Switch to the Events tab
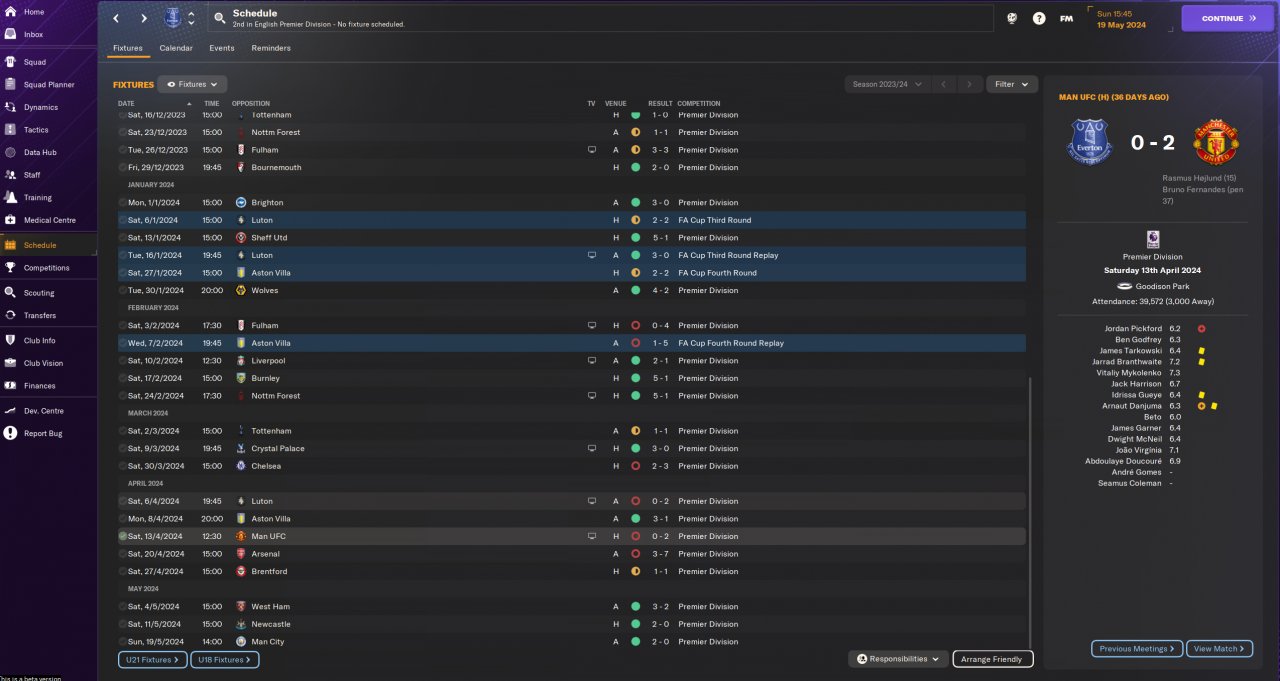1280x681 pixels. (x=222, y=48)
